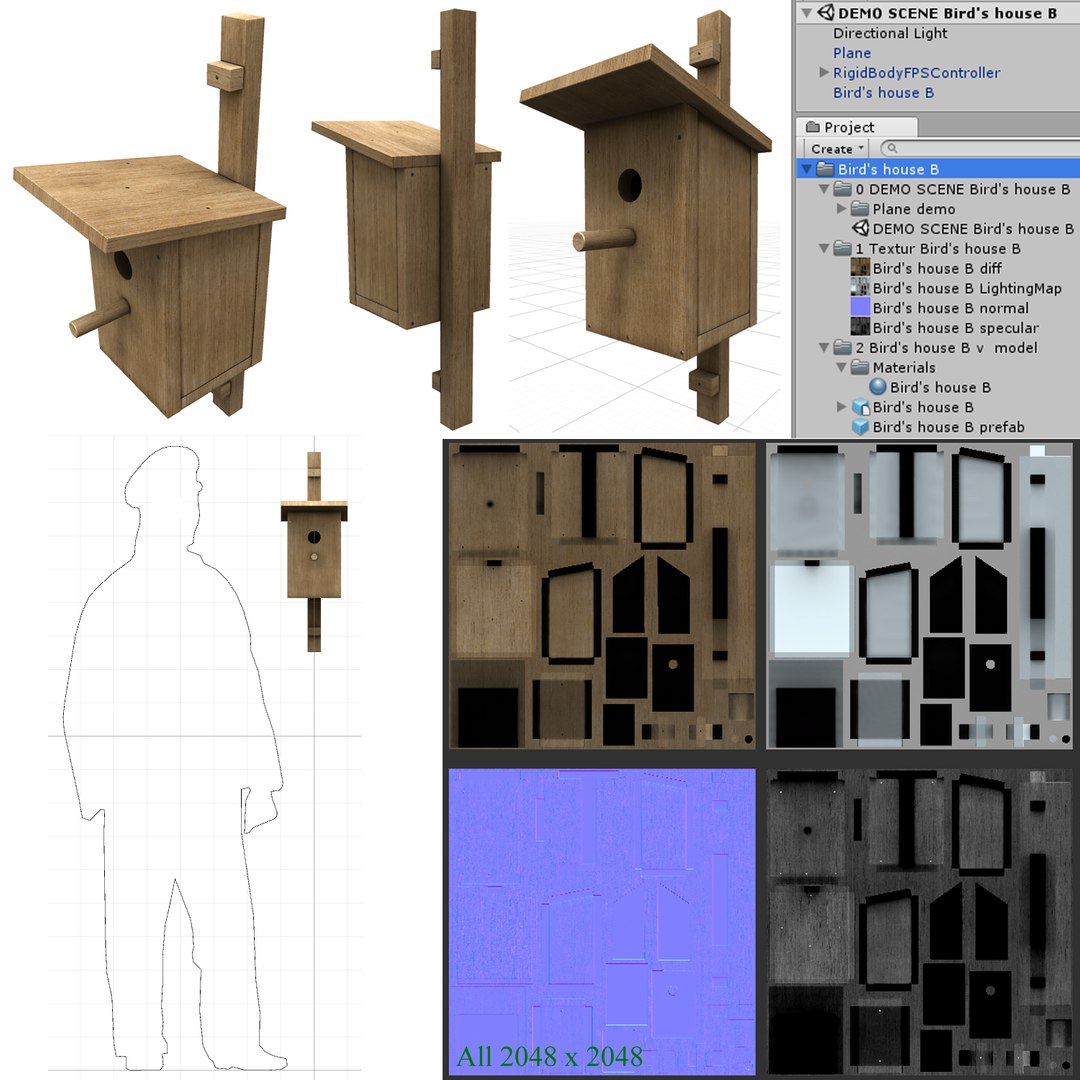Collapse the 0 DEMO SCENE Bird's house B folder
The width and height of the screenshot is (1080, 1080).
pyautogui.click(x=824, y=189)
